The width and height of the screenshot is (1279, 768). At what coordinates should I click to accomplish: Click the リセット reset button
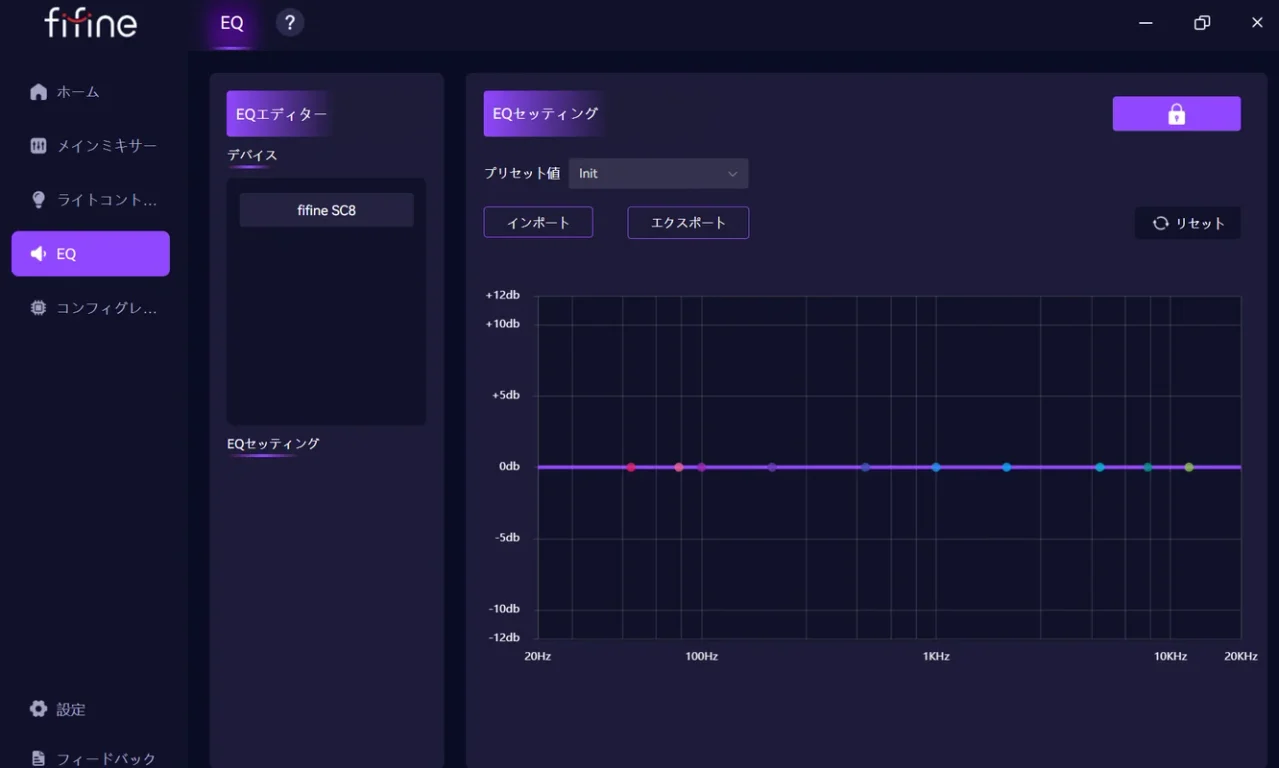[1188, 223]
